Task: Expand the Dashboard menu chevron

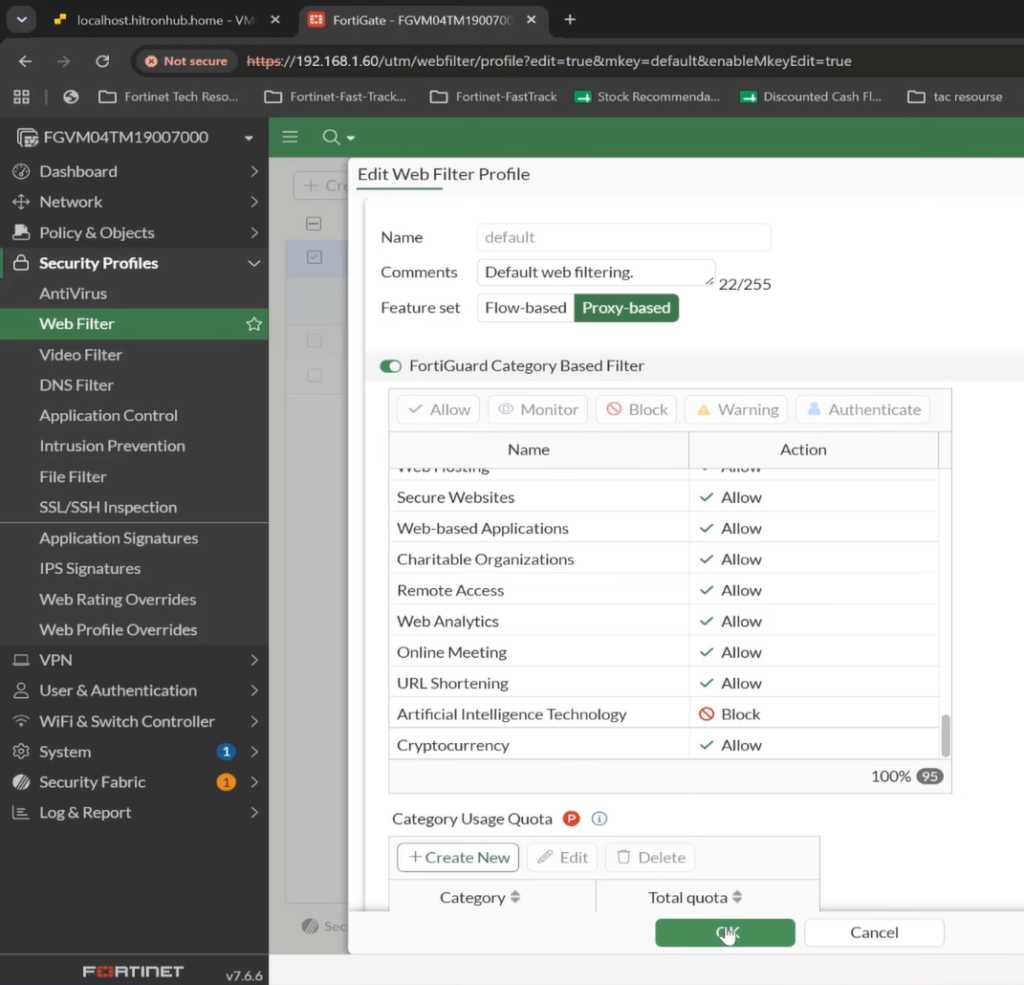Action: [x=255, y=171]
